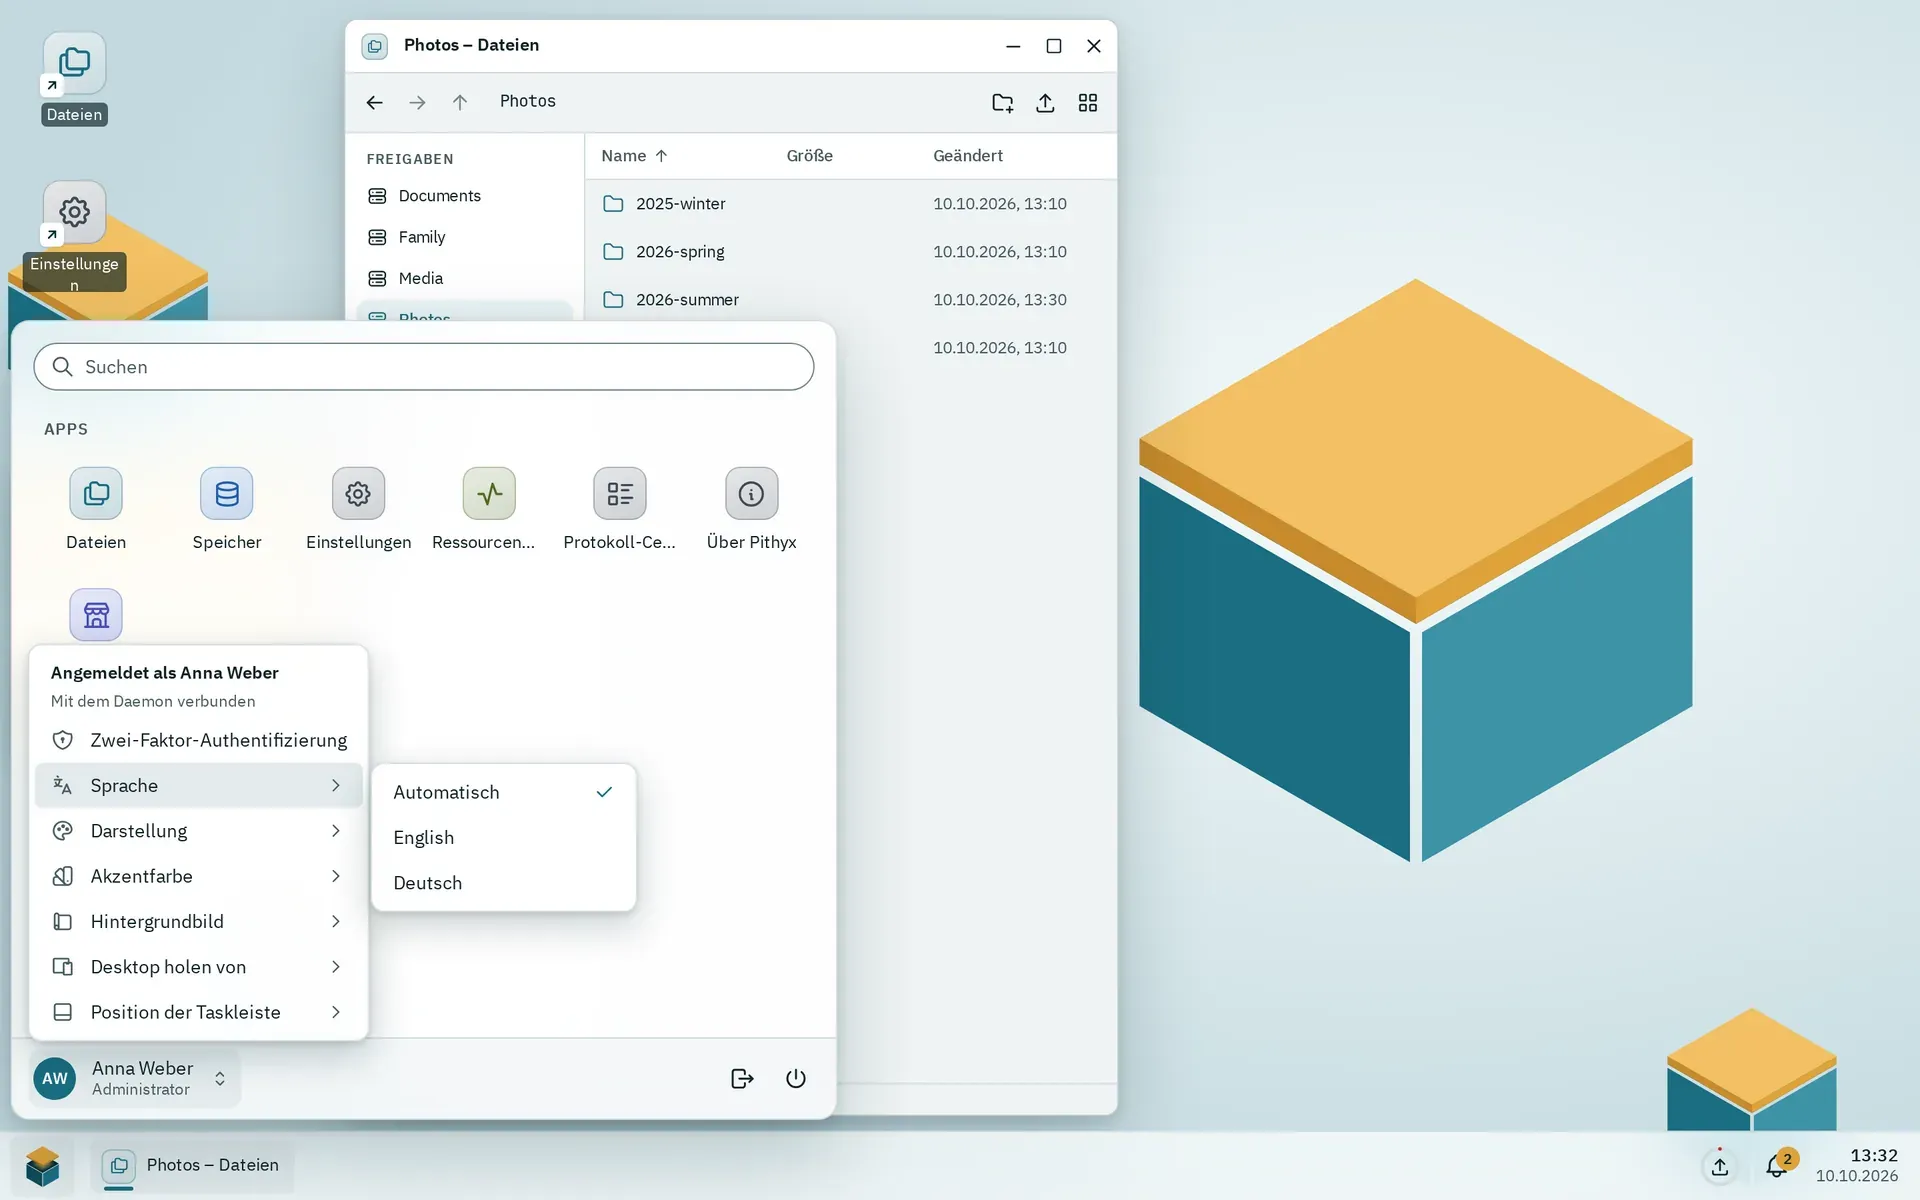1920x1200 pixels.
Task: Open Position der Taskleiste menu entry
Action: [x=198, y=1012]
